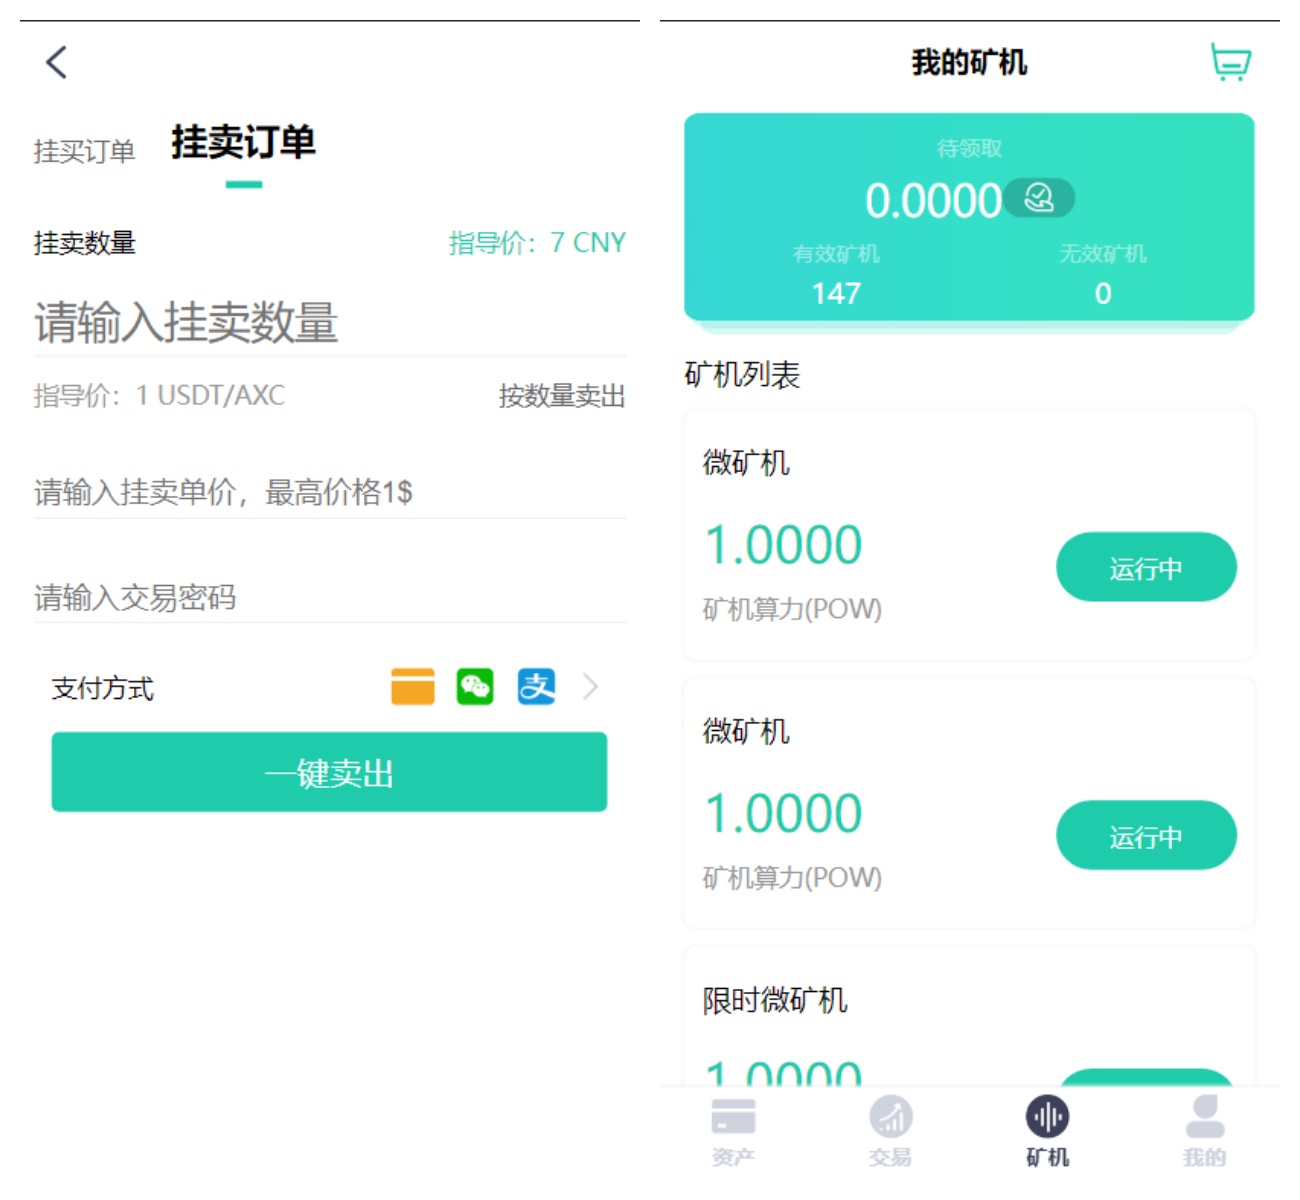This screenshot has width=1300, height=1200.
Task: Click the 挂卖数量 label
Action: (x=85, y=243)
